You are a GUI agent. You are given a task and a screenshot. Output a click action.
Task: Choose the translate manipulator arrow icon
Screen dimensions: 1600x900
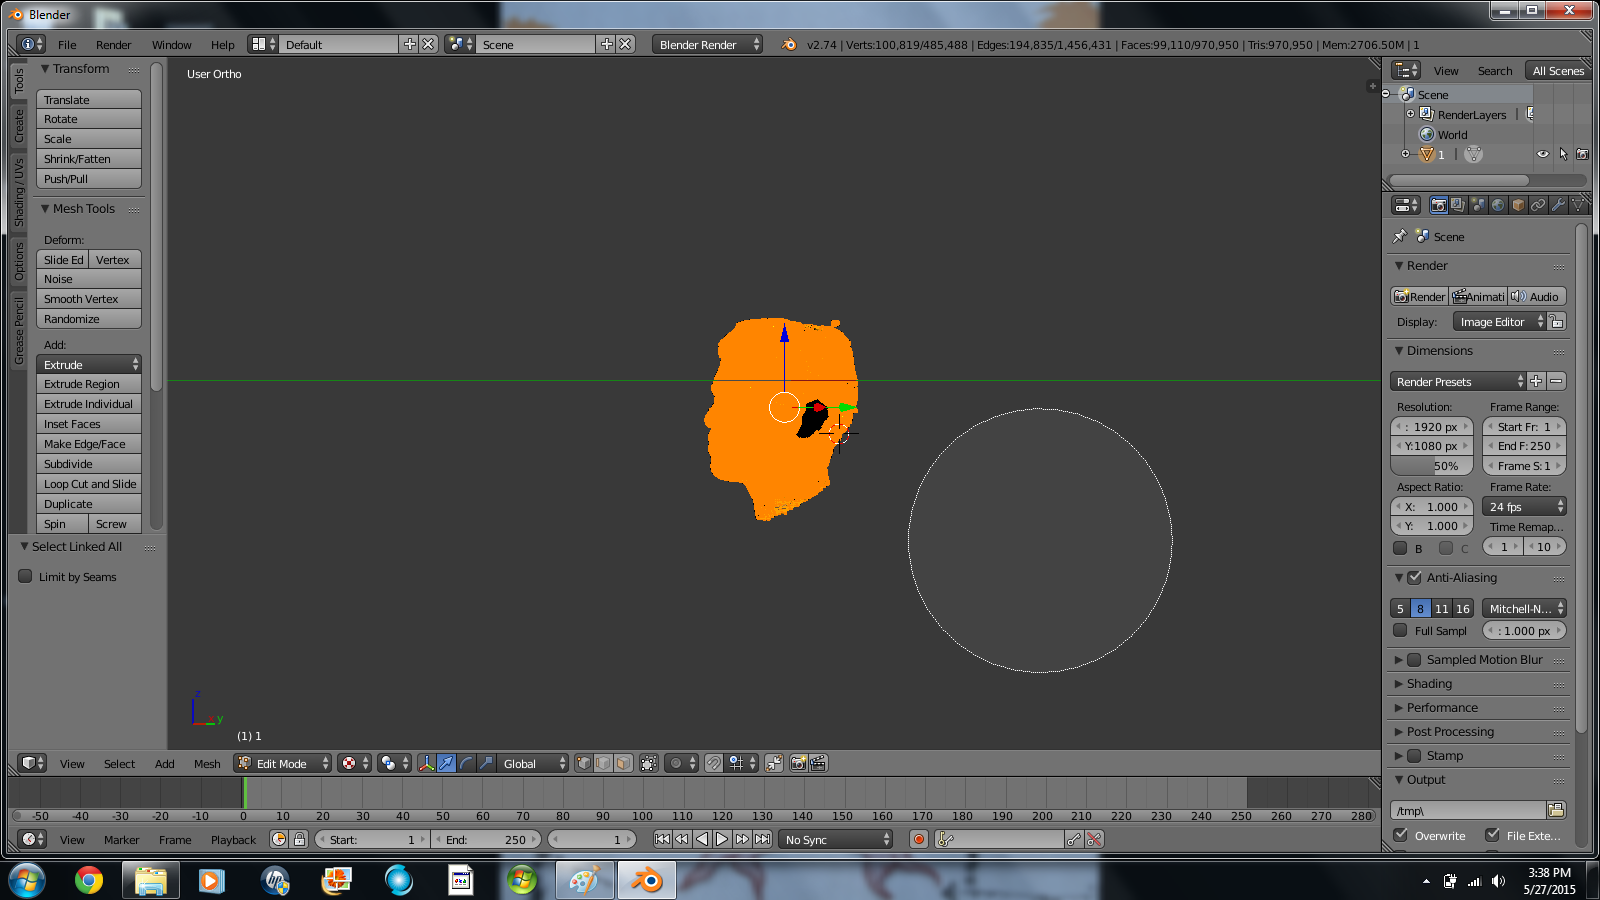tap(446, 763)
